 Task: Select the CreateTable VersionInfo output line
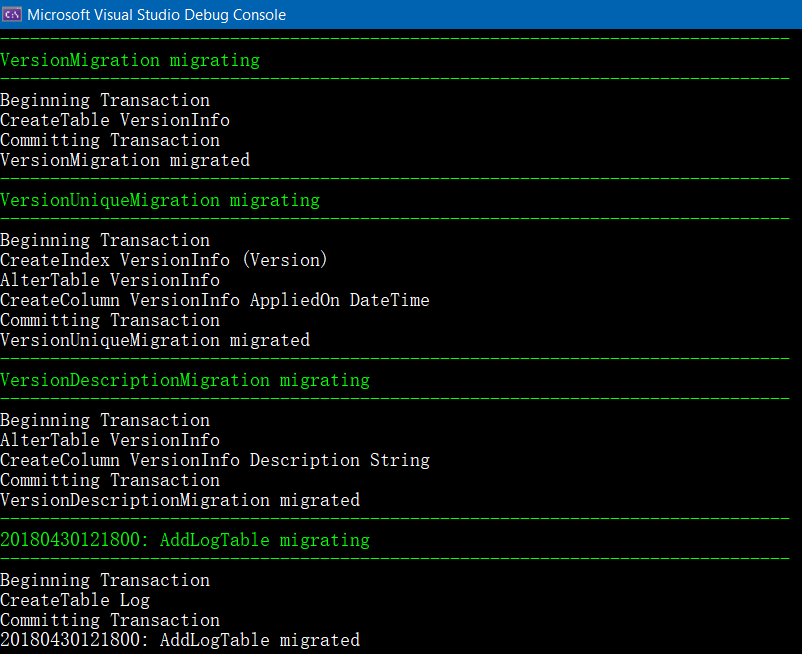click(x=115, y=120)
